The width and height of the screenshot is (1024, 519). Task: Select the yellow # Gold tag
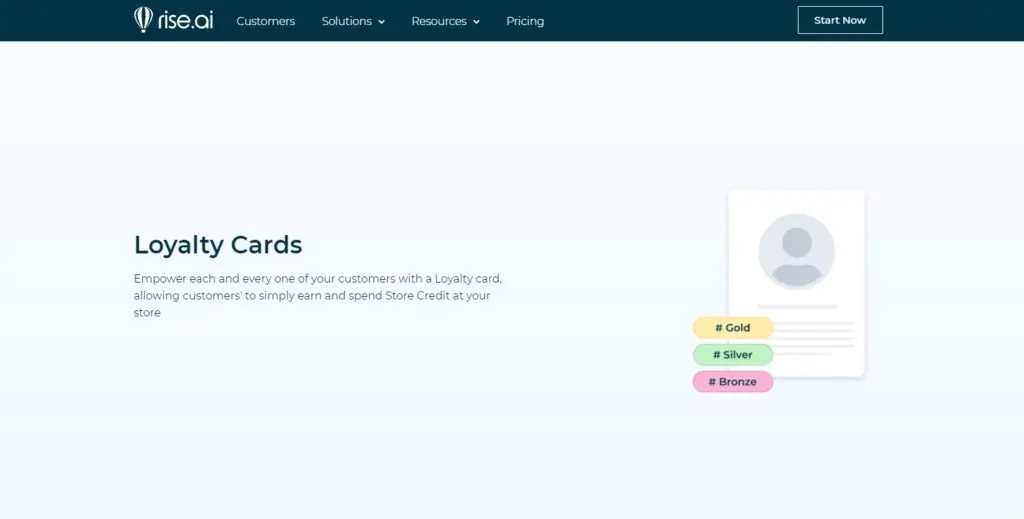click(733, 328)
